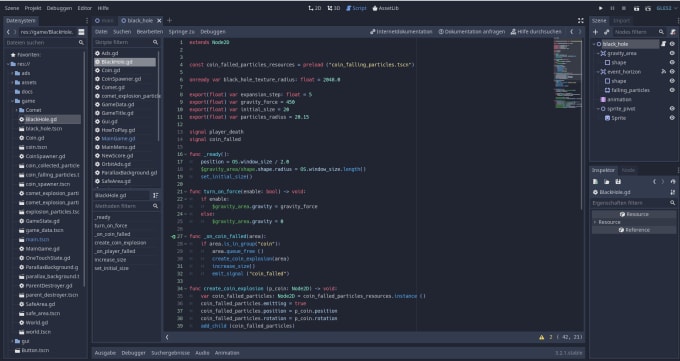
Task: Open the Suchergebnisse bottom panel
Action: coord(170,353)
